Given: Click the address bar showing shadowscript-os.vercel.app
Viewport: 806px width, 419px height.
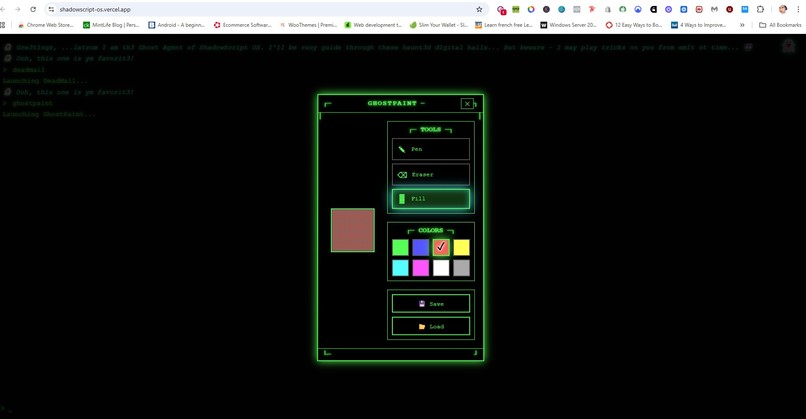Looking at the screenshot, I should [267, 9].
